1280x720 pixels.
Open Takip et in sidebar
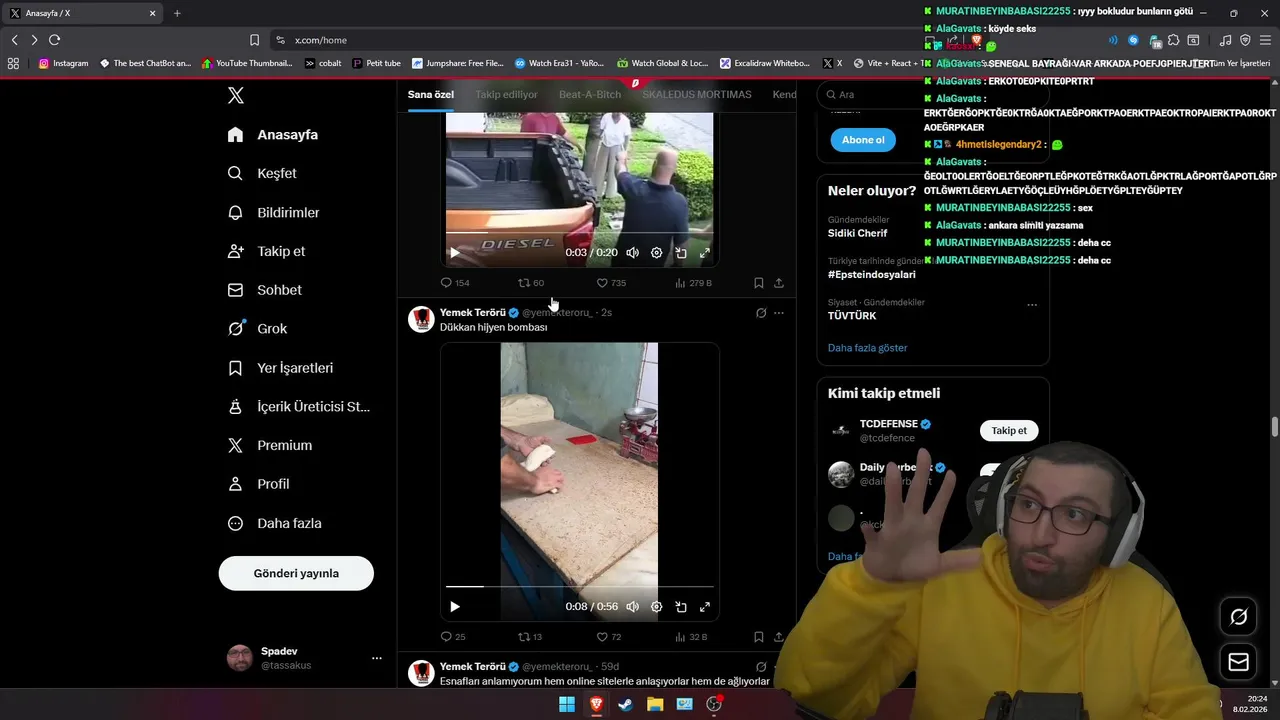266,251
